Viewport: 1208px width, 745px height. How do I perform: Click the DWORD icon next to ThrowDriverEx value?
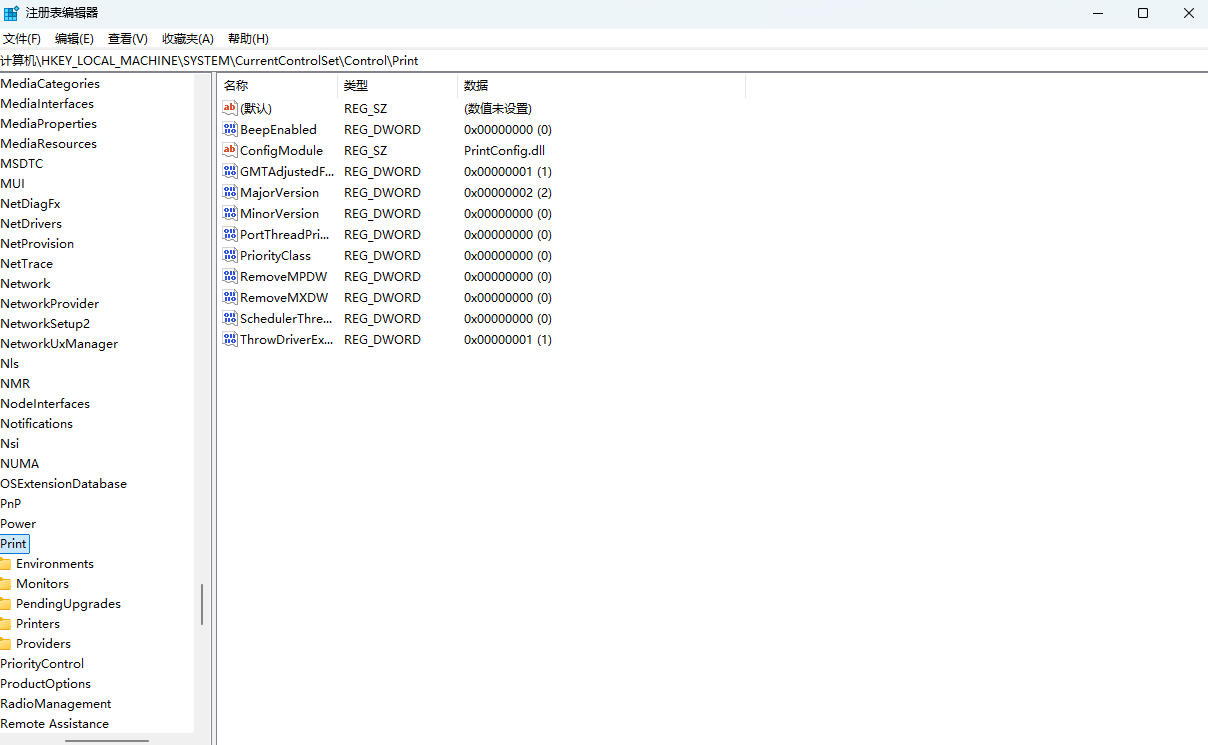coord(229,339)
